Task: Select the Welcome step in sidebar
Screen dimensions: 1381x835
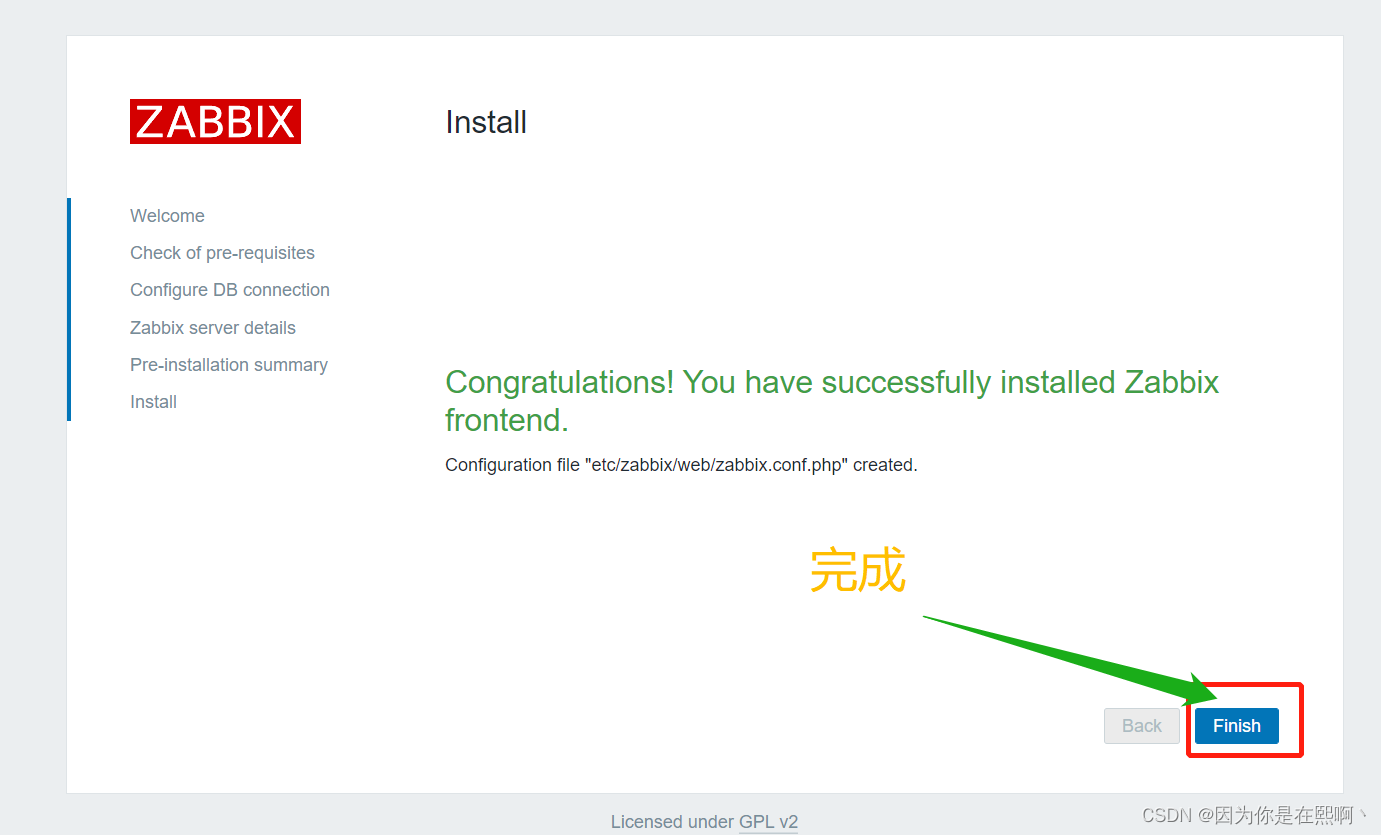Action: (x=167, y=216)
